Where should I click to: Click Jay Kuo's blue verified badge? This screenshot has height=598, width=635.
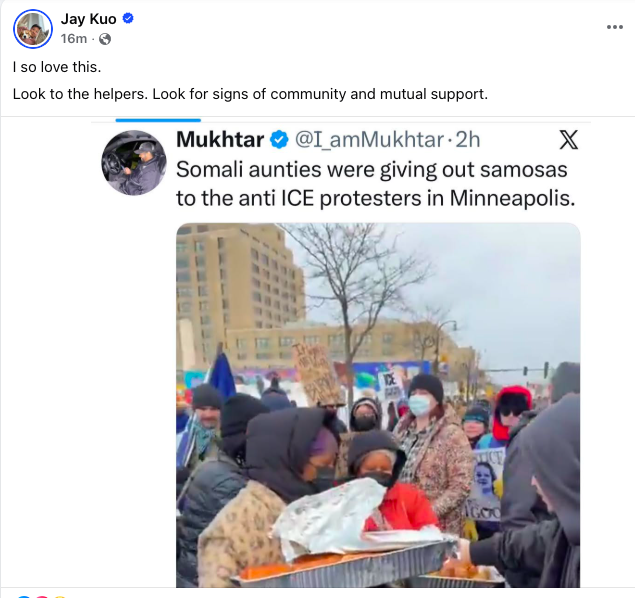[128, 18]
